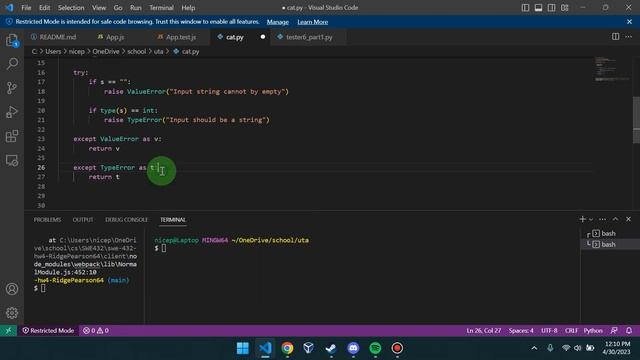Viewport: 640px width, 360px height.
Task: Open the Accounts menu icon
Action: [12, 289]
